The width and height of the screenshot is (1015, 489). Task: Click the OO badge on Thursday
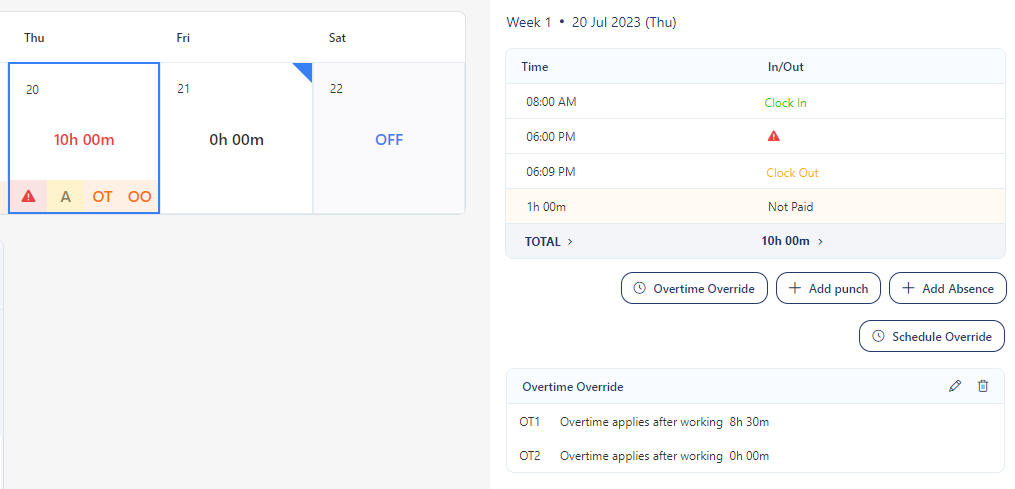pyautogui.click(x=140, y=197)
